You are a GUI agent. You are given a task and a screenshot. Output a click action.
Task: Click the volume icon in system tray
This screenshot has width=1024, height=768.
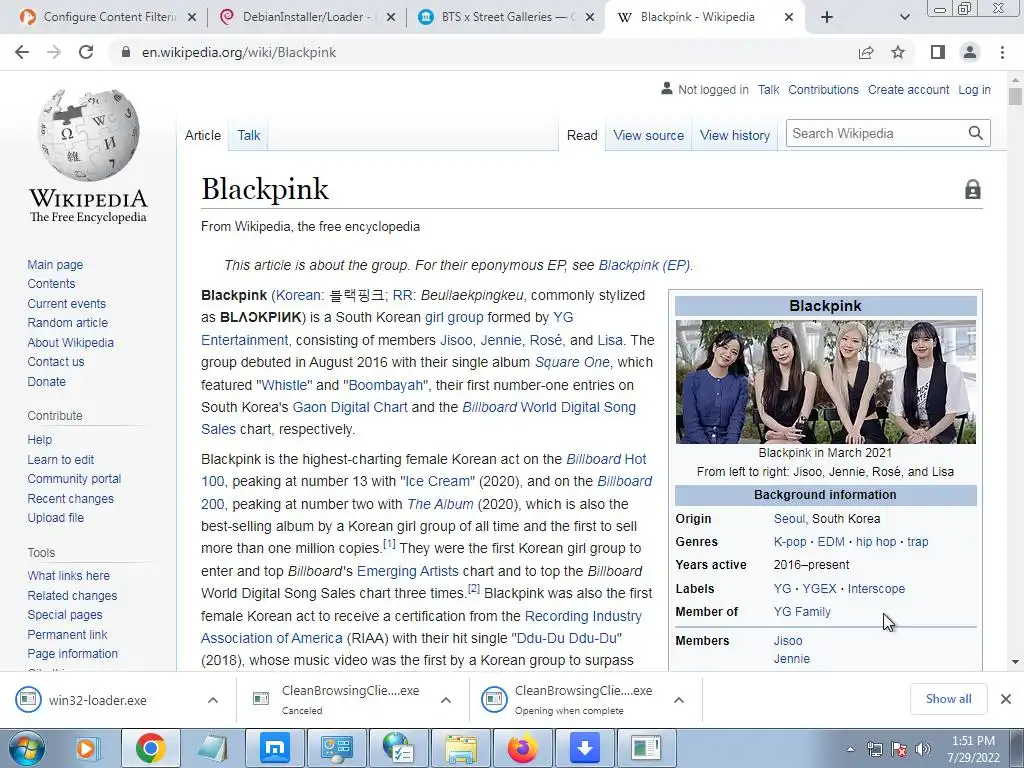pos(923,749)
